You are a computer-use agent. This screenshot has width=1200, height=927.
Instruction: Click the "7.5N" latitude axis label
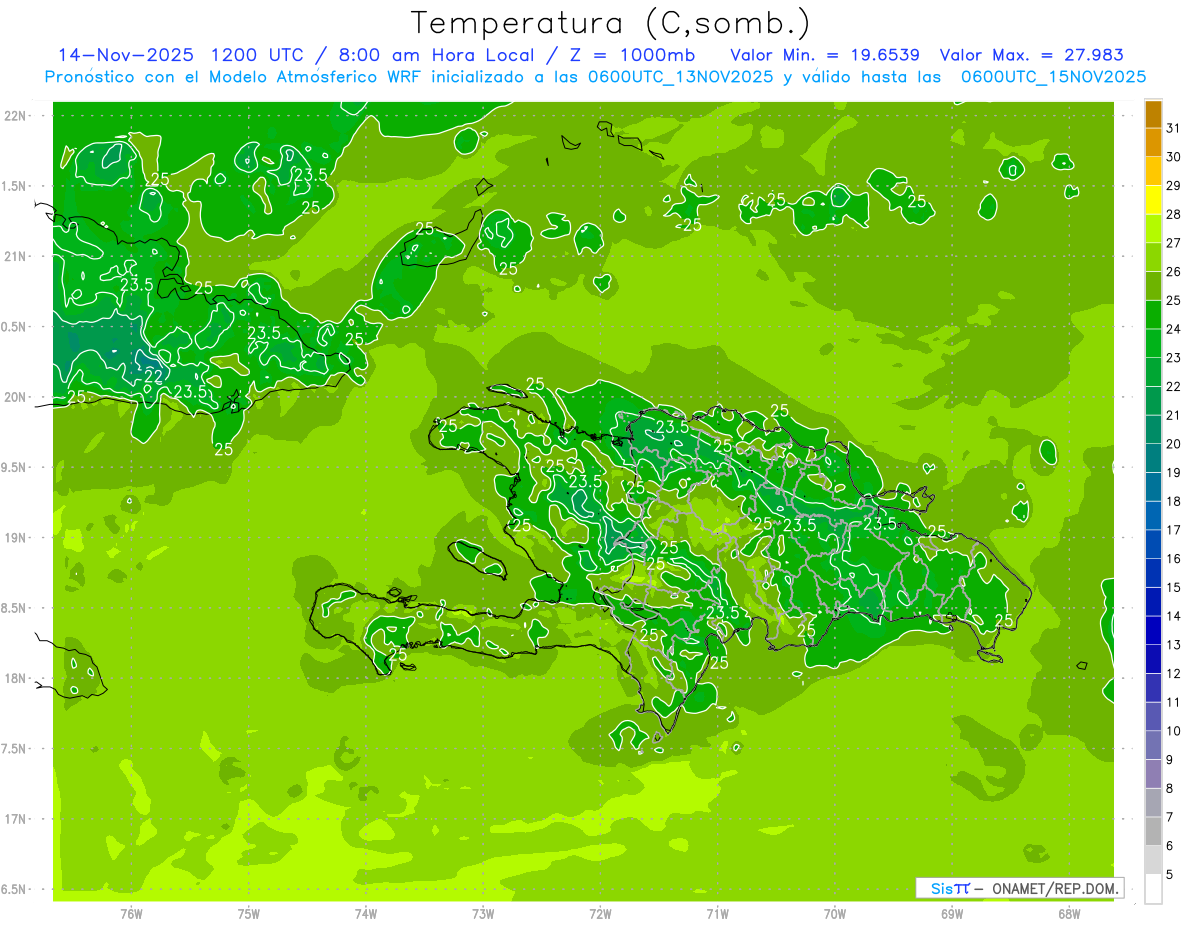point(14,749)
